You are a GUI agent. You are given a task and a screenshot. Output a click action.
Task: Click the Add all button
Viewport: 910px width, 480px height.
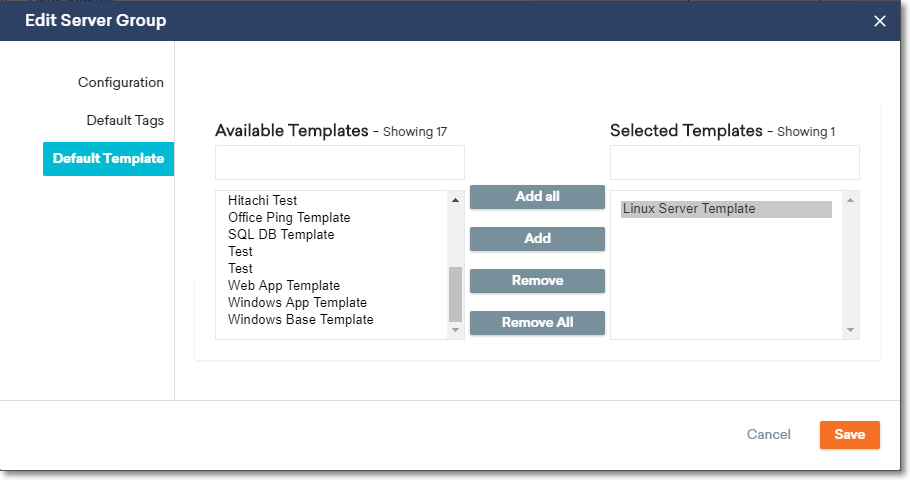pyautogui.click(x=537, y=197)
